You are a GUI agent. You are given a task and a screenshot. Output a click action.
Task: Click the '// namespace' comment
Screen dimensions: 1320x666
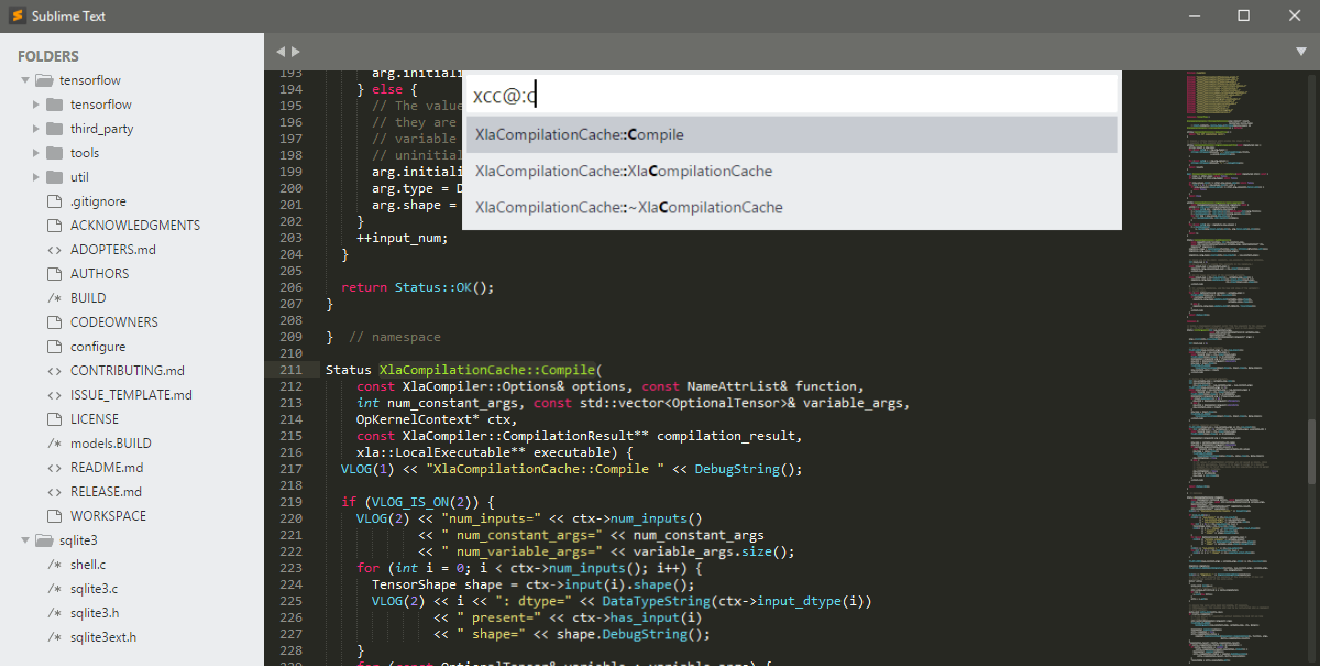coord(395,337)
